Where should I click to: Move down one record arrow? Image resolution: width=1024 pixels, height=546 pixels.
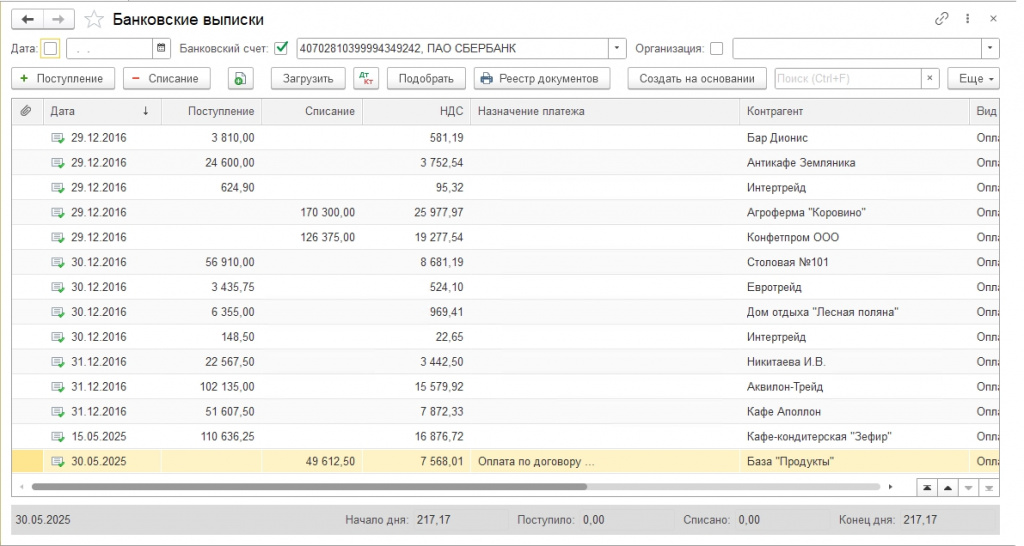(x=968, y=488)
